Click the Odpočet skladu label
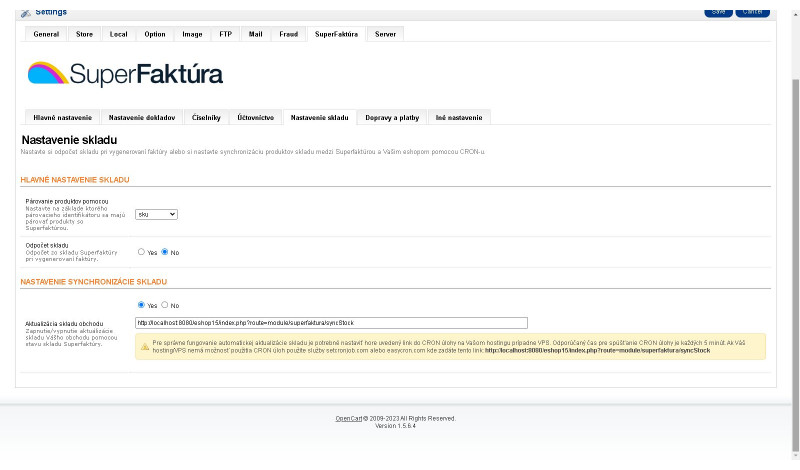 point(47,245)
